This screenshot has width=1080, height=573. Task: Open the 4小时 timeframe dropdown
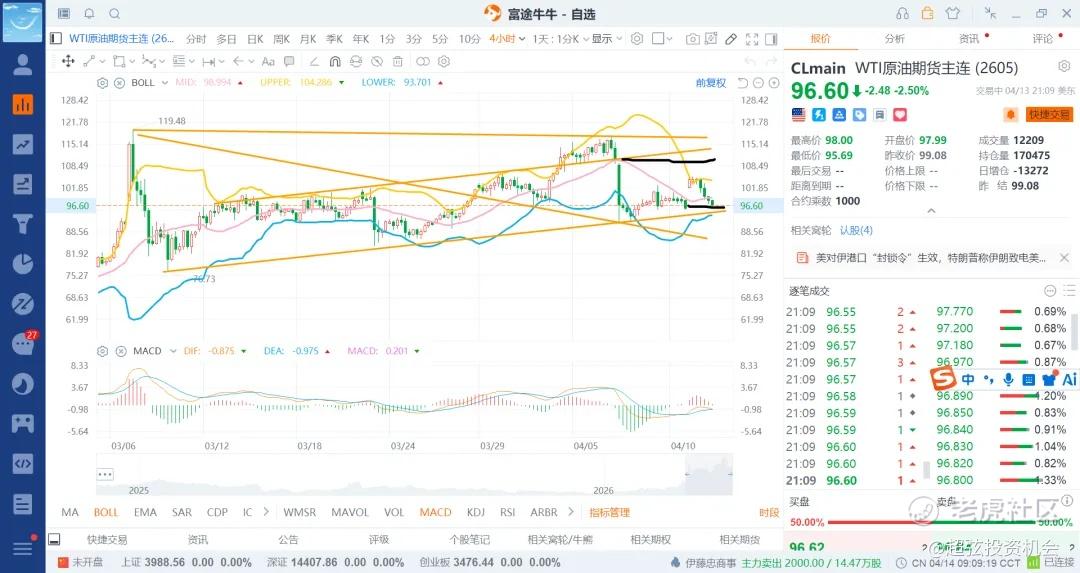coord(508,39)
